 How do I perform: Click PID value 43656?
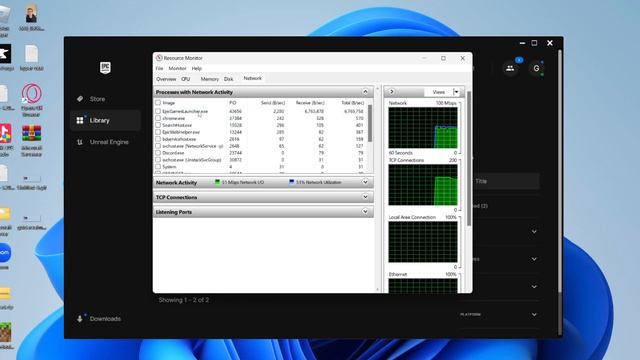tap(236, 111)
